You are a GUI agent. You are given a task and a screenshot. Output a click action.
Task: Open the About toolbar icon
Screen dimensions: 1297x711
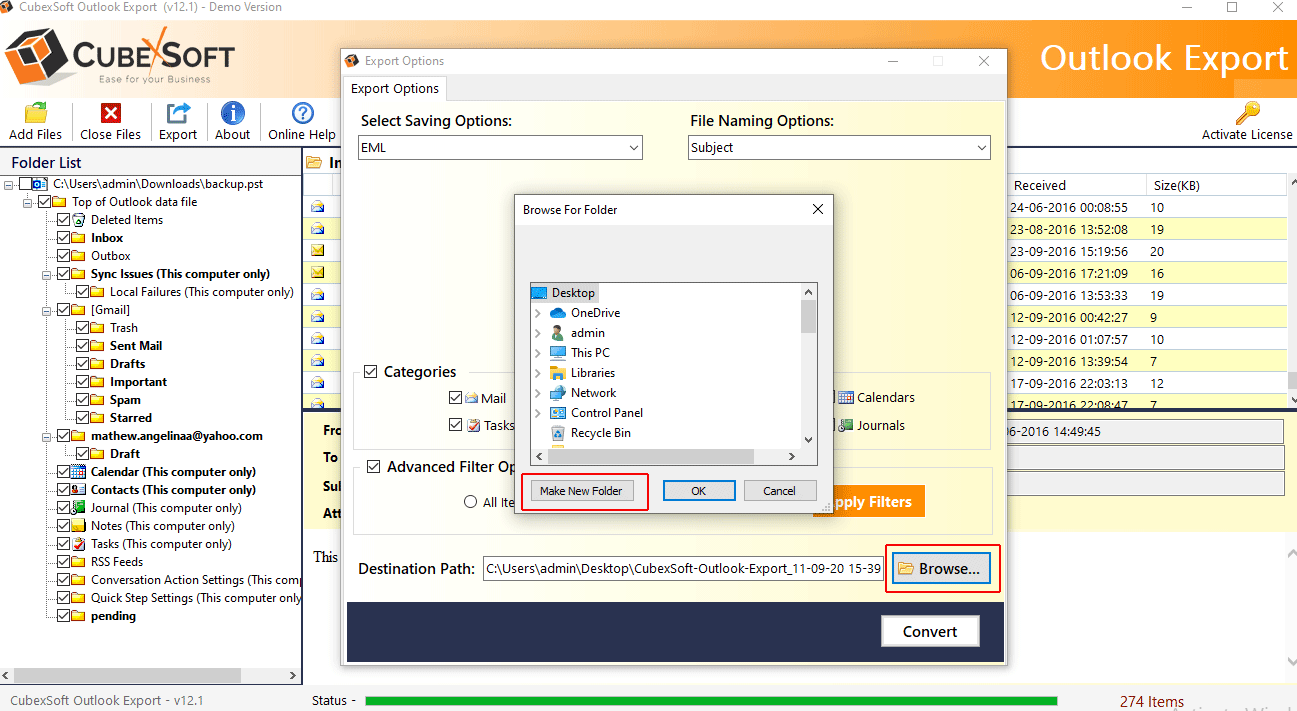coord(233,113)
